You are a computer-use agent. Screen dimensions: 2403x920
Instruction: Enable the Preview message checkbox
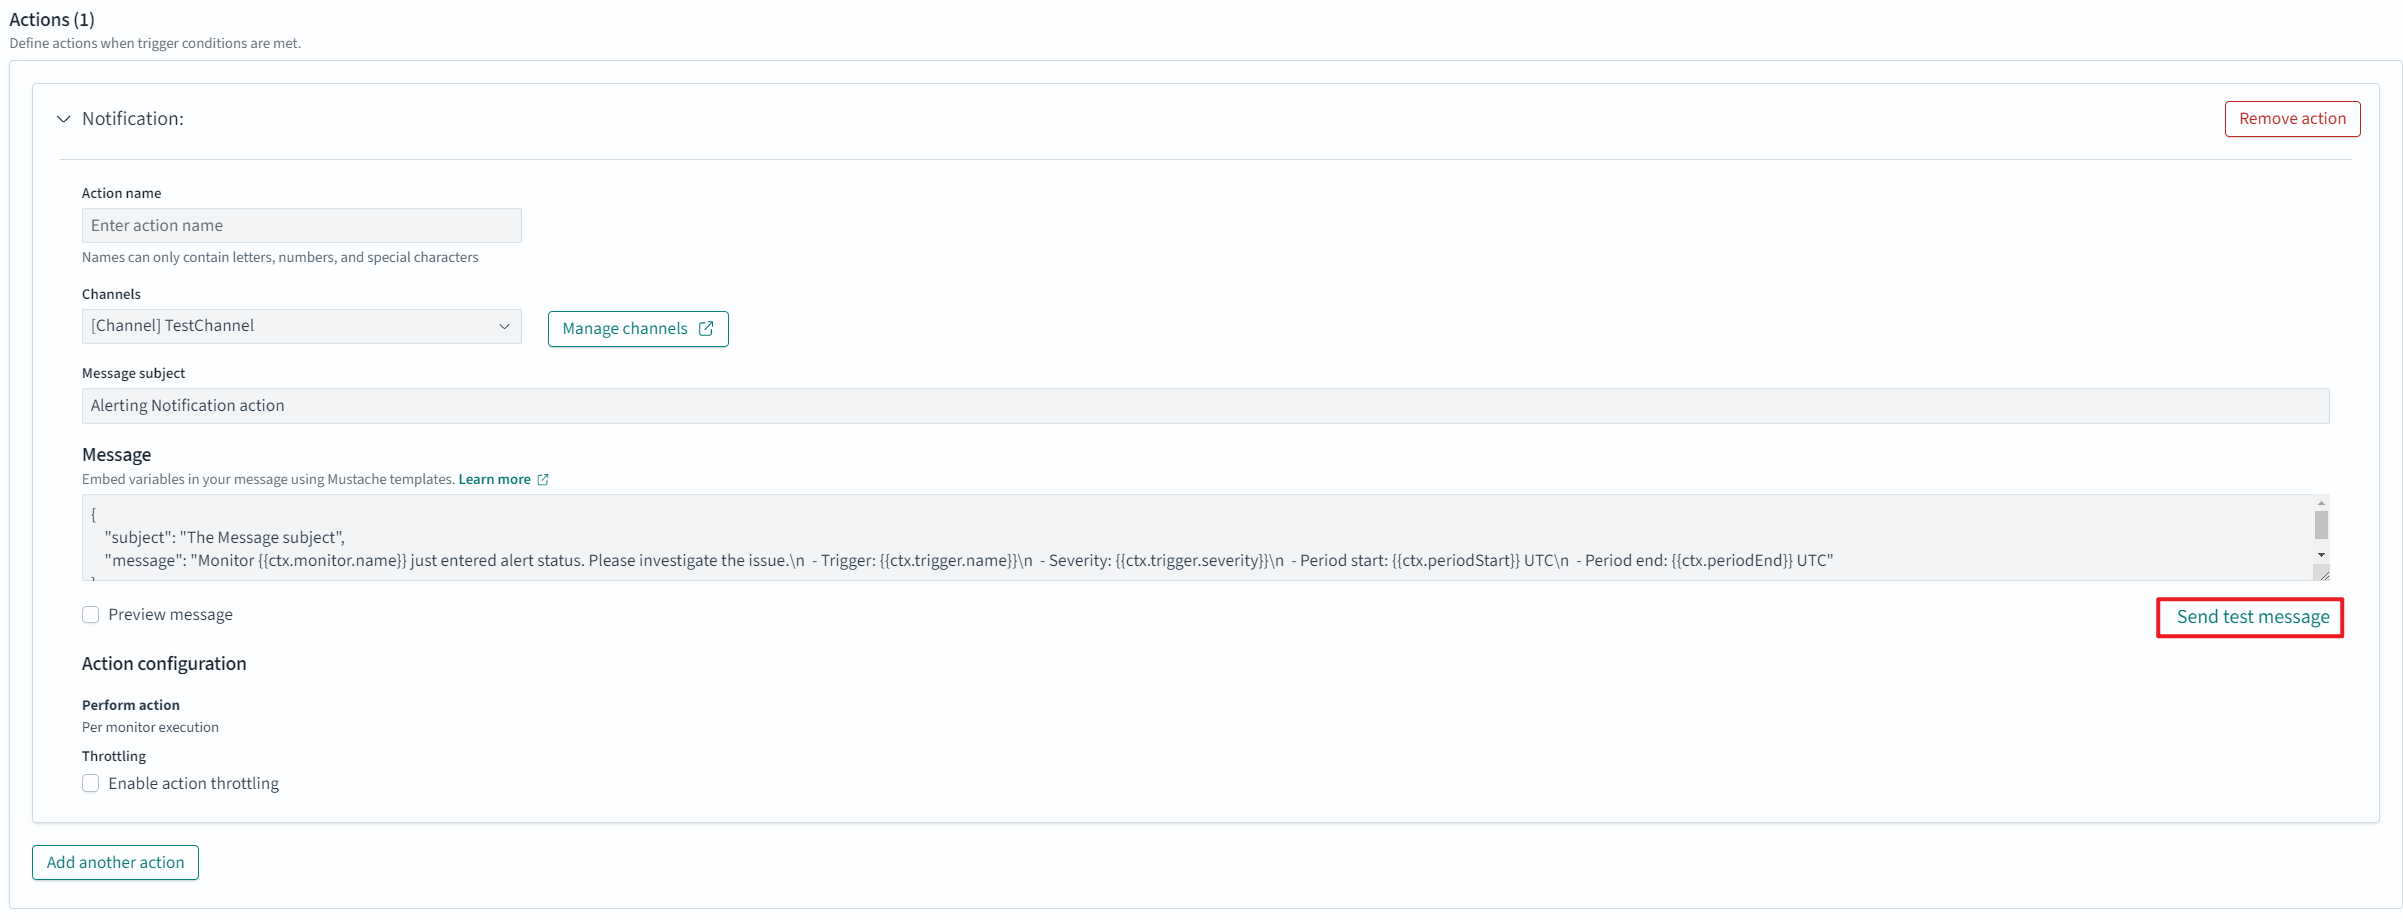91,615
